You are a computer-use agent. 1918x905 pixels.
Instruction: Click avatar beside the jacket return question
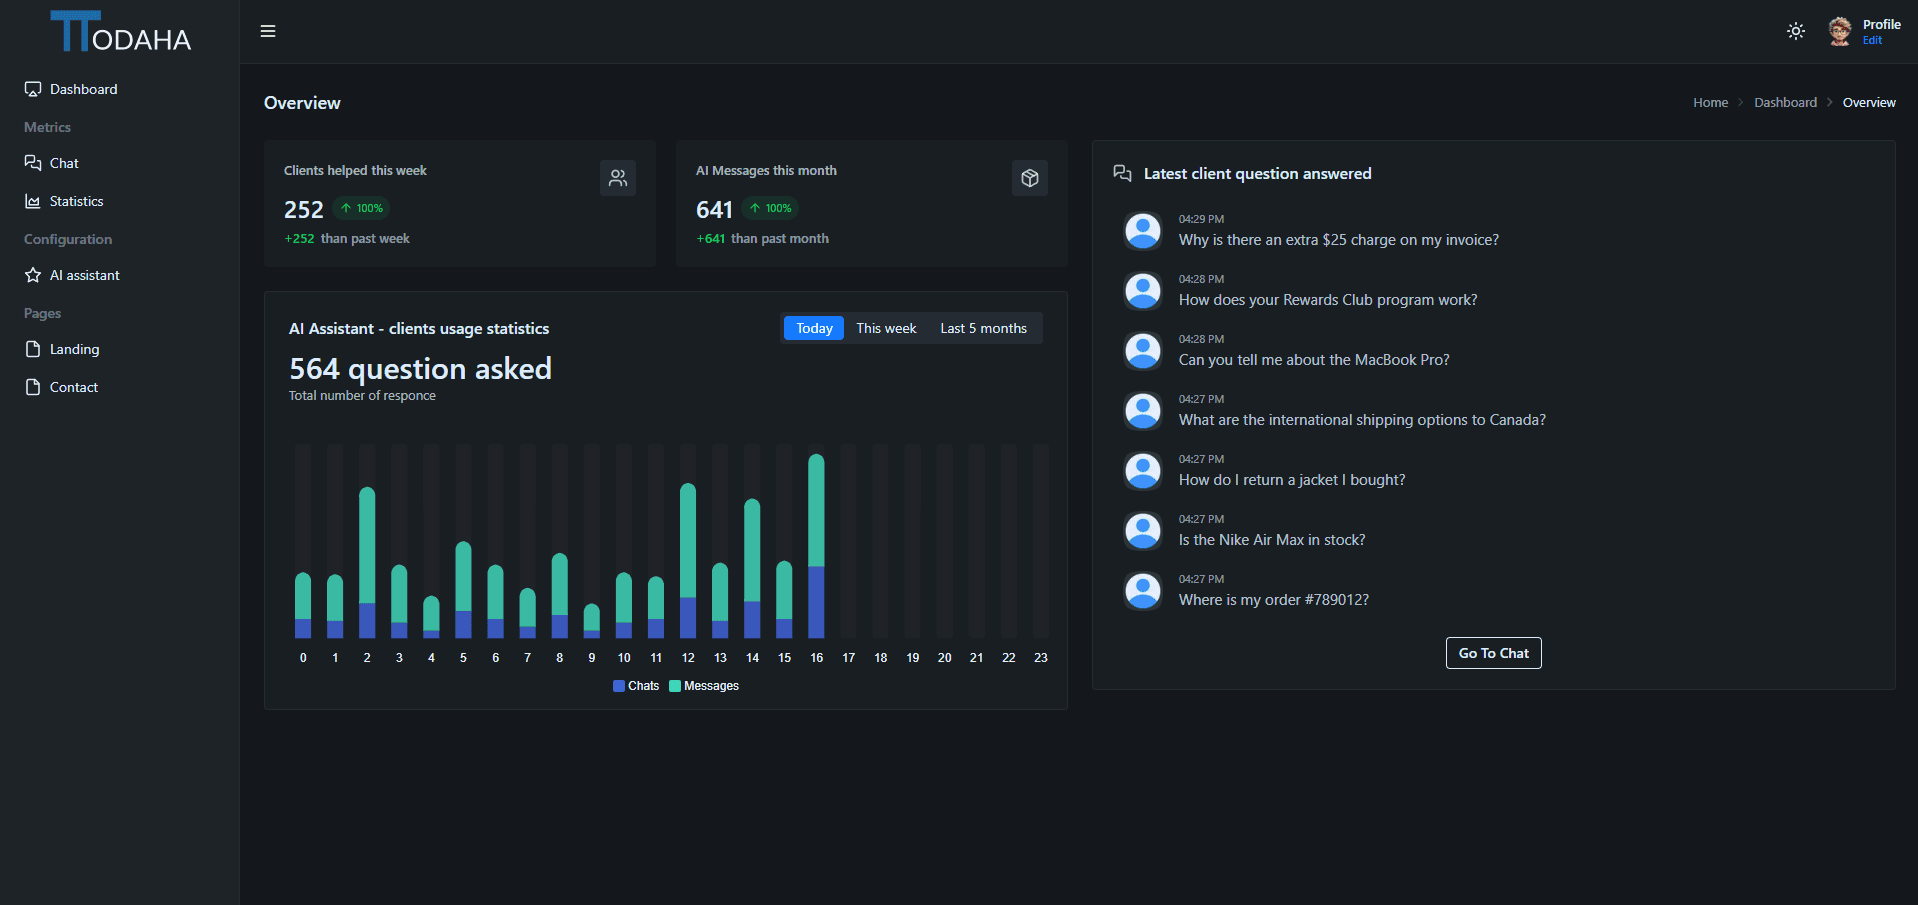(1142, 471)
